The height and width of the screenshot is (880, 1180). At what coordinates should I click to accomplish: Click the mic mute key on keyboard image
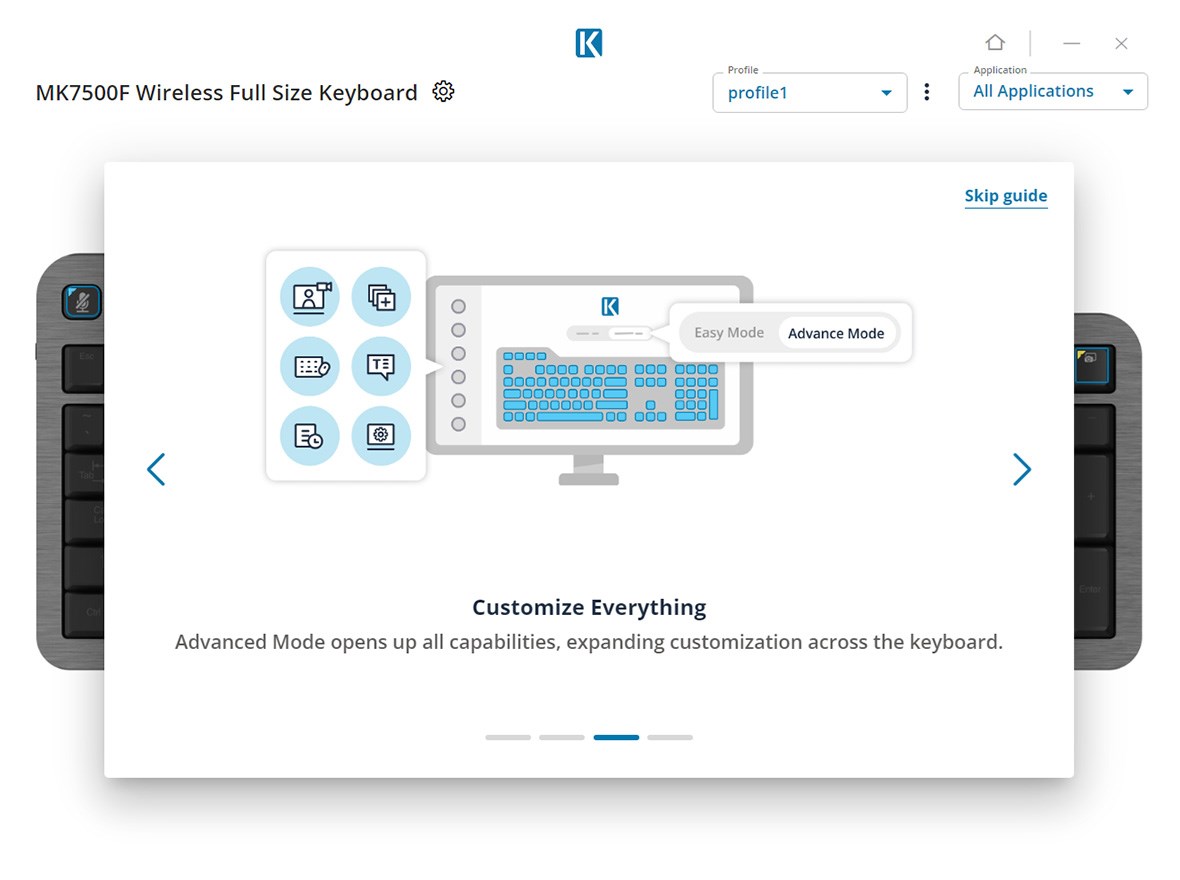[x=82, y=302]
